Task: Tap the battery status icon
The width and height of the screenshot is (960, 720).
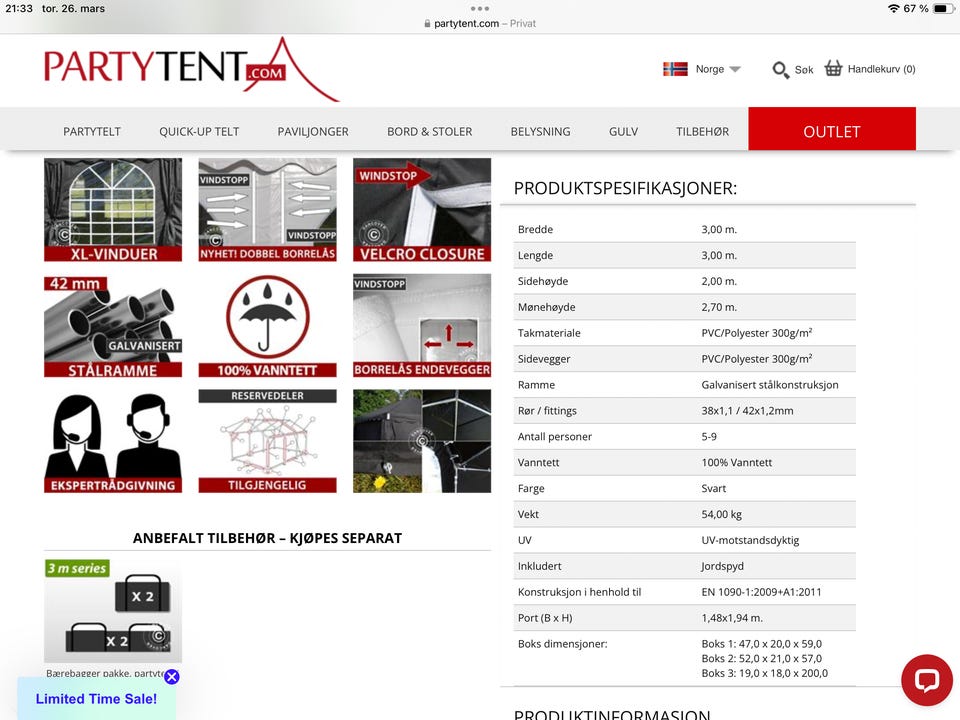Action: pyautogui.click(x=943, y=9)
